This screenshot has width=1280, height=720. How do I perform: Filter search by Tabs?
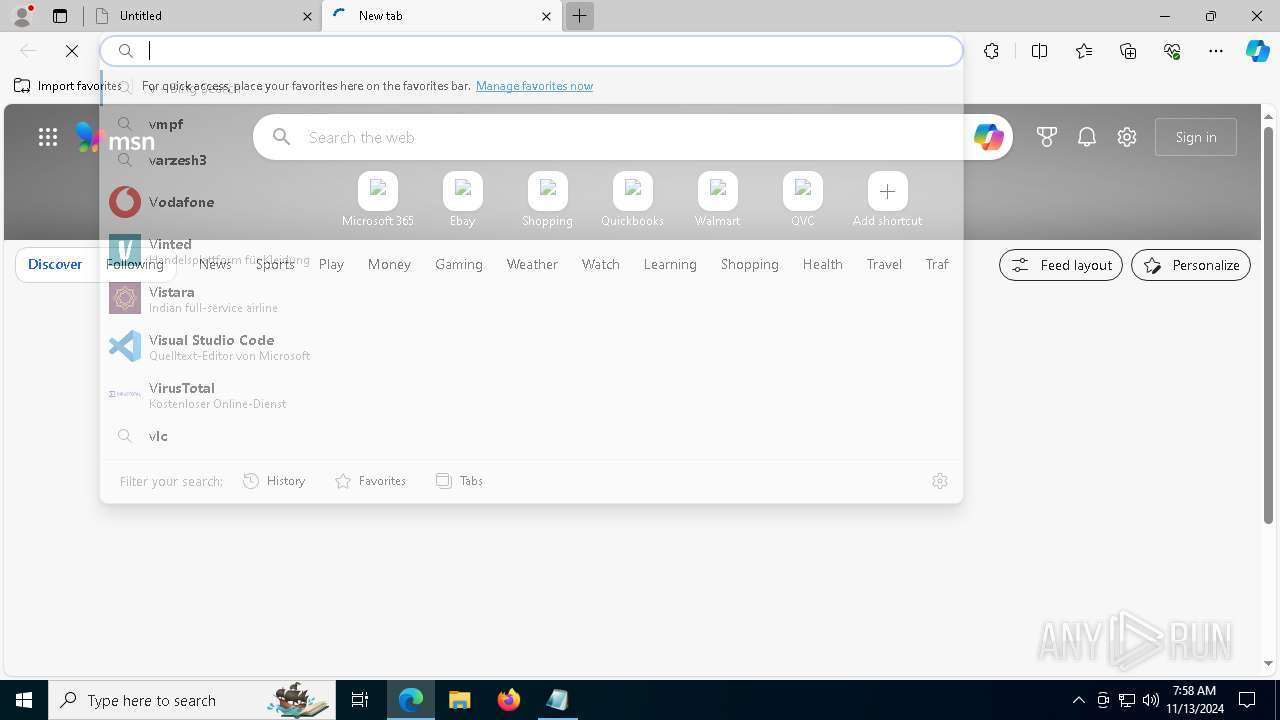[460, 481]
